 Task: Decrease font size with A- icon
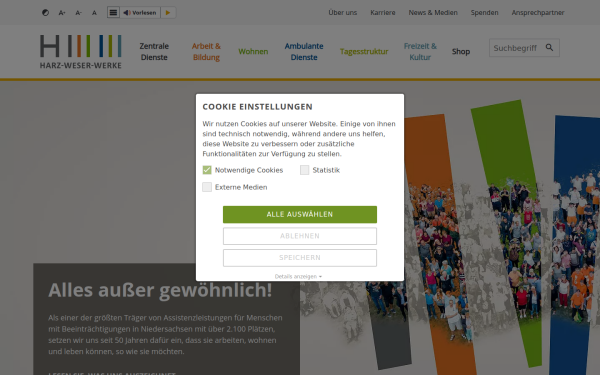pos(78,13)
